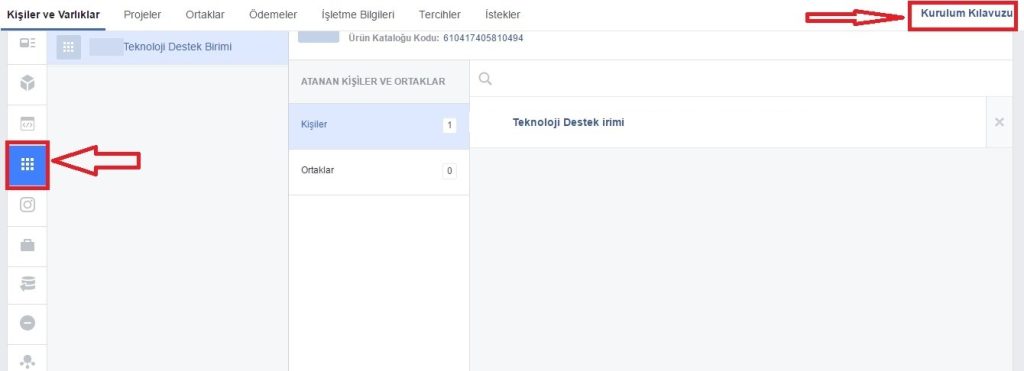Screen dimensions: 1024x371
Task: Select Teknoloji Destek Birimi catalog in list
Action: 168,47
